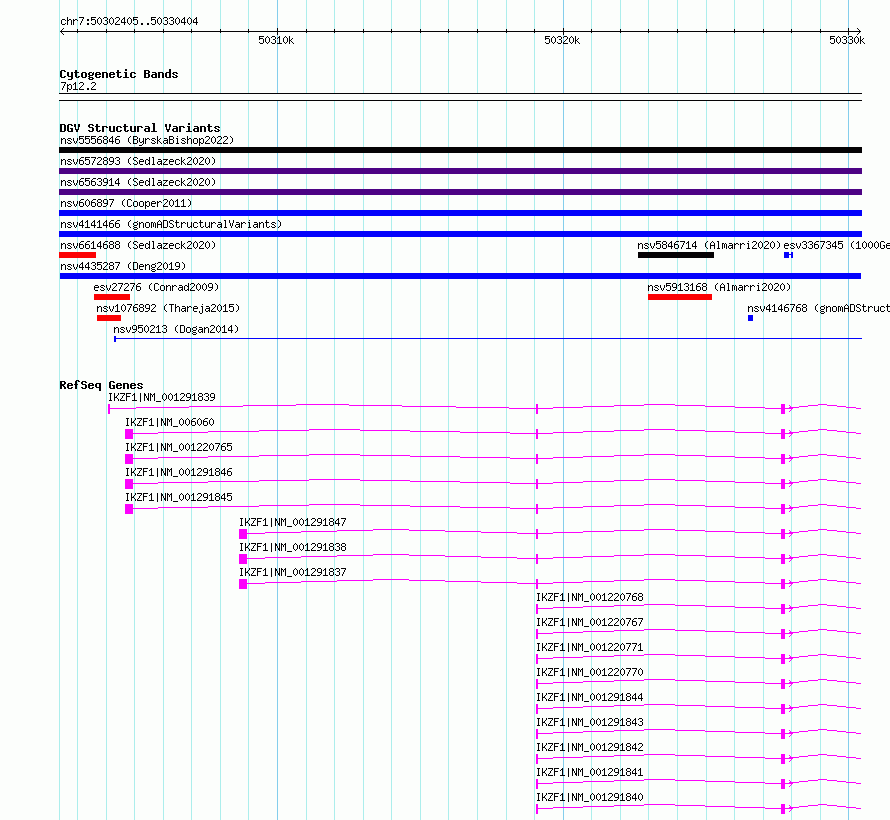Open transcript IKZF1|NM_001291841 label

pyautogui.click(x=590, y=772)
